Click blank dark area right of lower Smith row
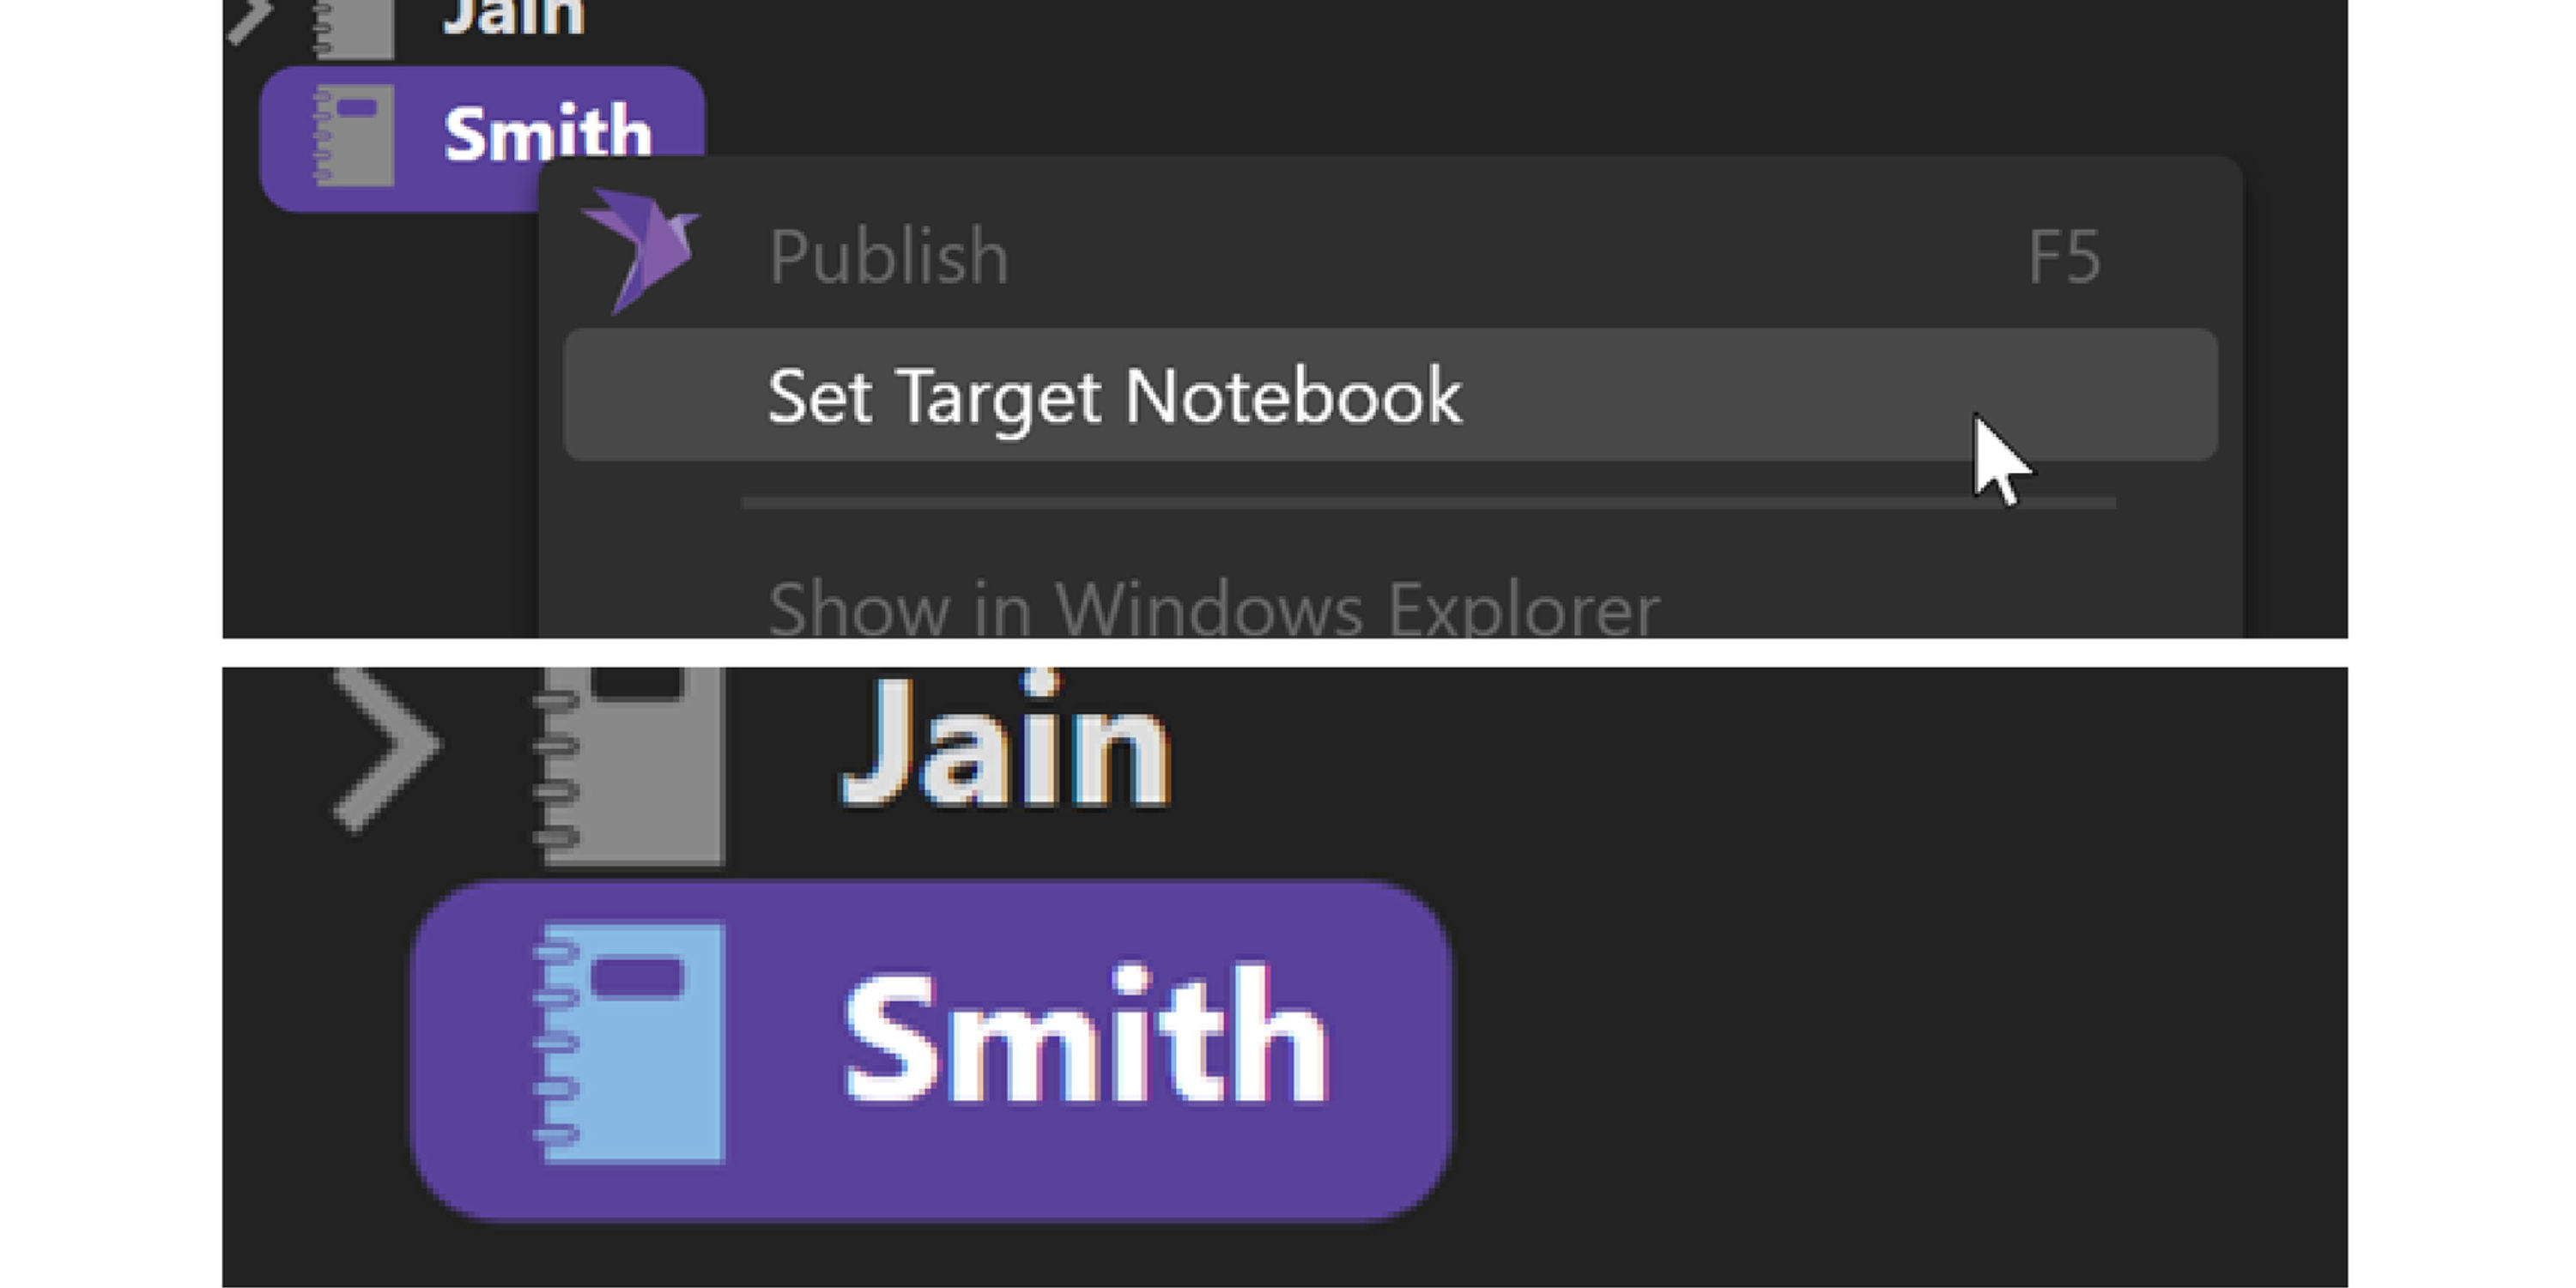The width and height of the screenshot is (2576, 1288). pyautogui.click(x=1900, y=1050)
